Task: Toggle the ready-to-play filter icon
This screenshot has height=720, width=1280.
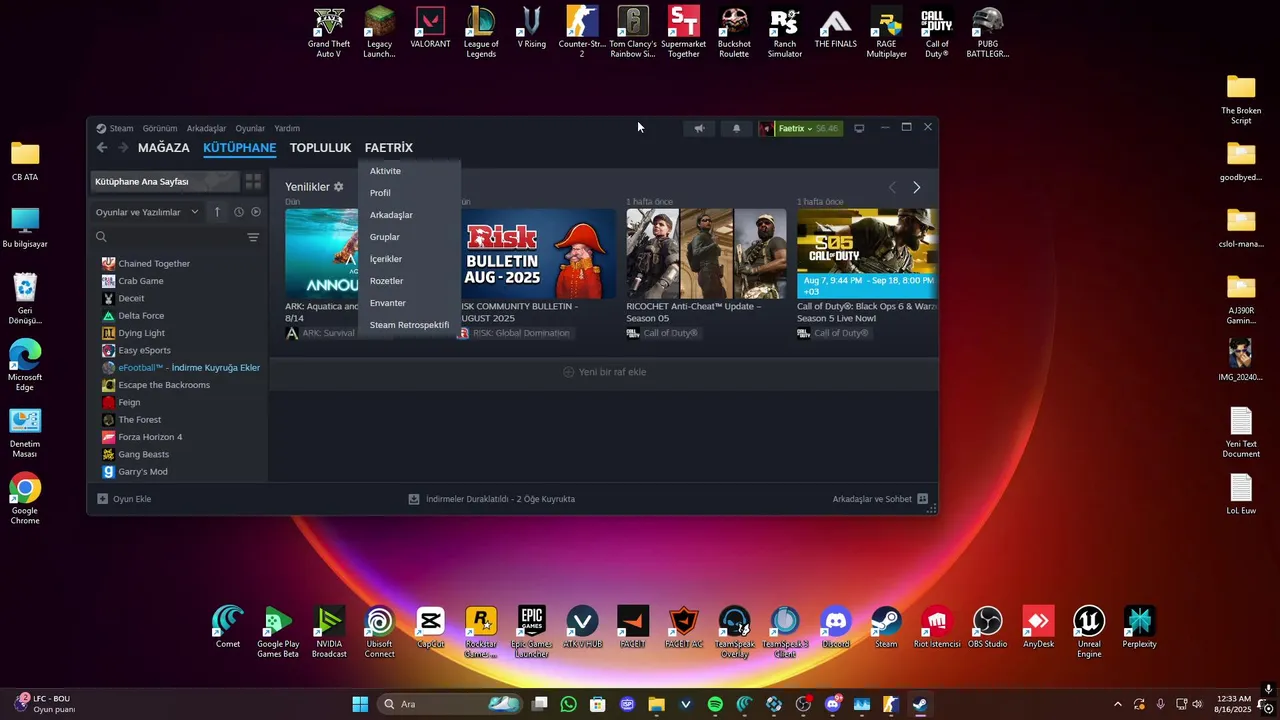Action: (x=256, y=212)
